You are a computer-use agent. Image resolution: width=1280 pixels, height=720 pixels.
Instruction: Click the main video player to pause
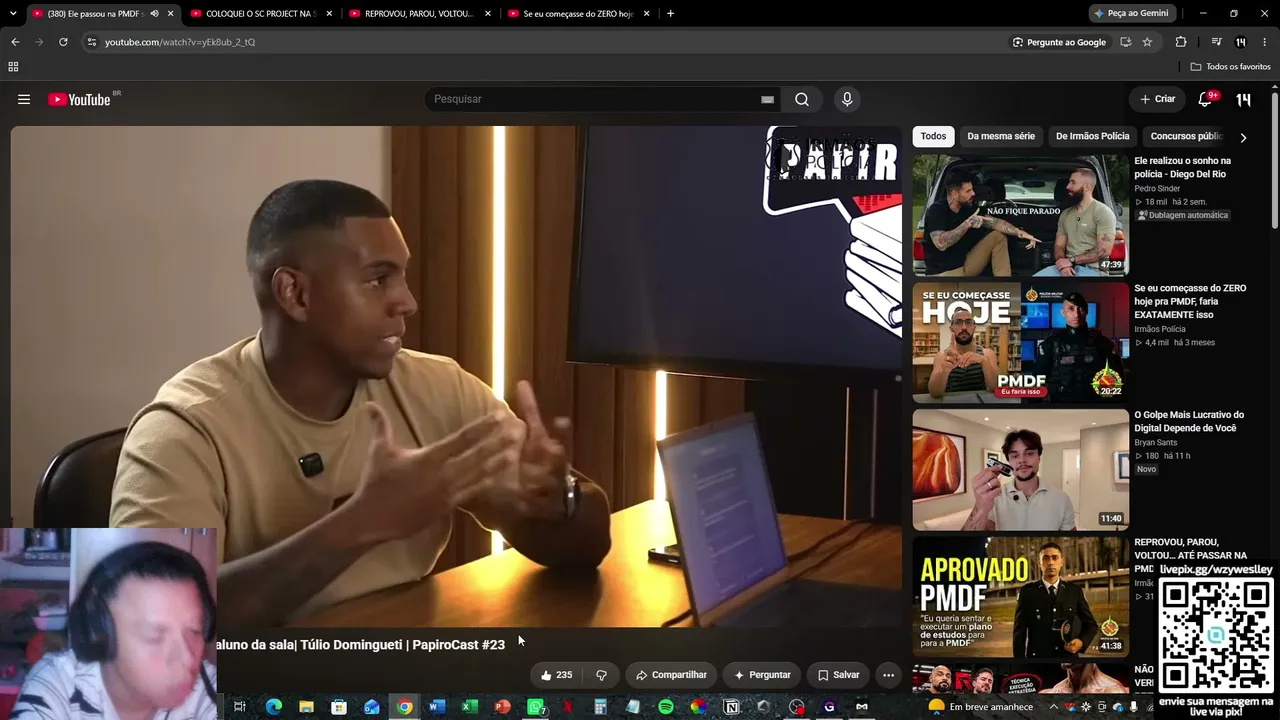click(456, 376)
